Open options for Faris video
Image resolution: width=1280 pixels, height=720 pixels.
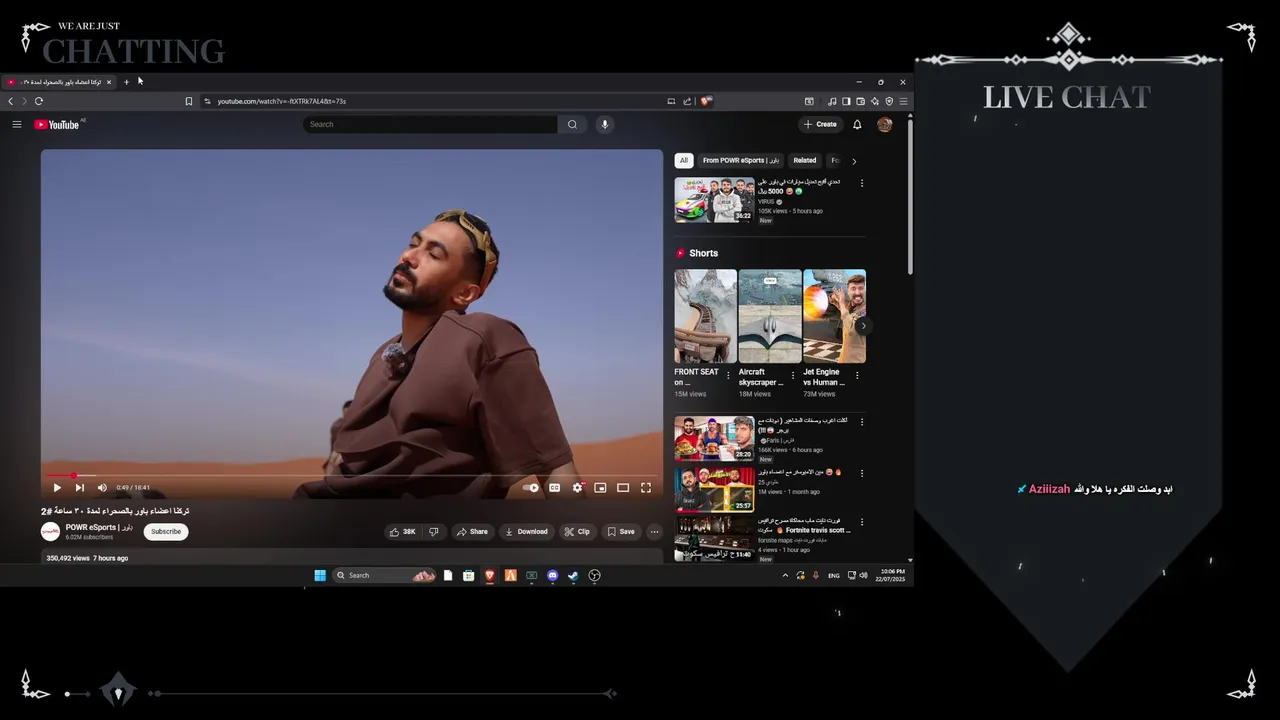pos(862,422)
